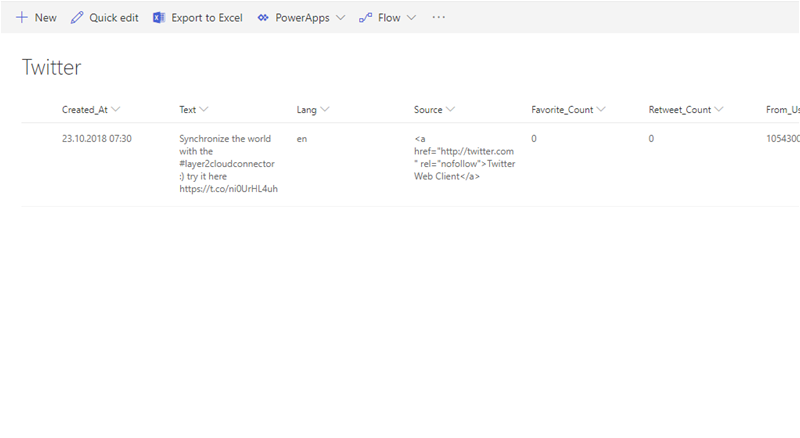Click the Twitter list title
Viewport: 800px width, 438px height.
(x=51, y=67)
